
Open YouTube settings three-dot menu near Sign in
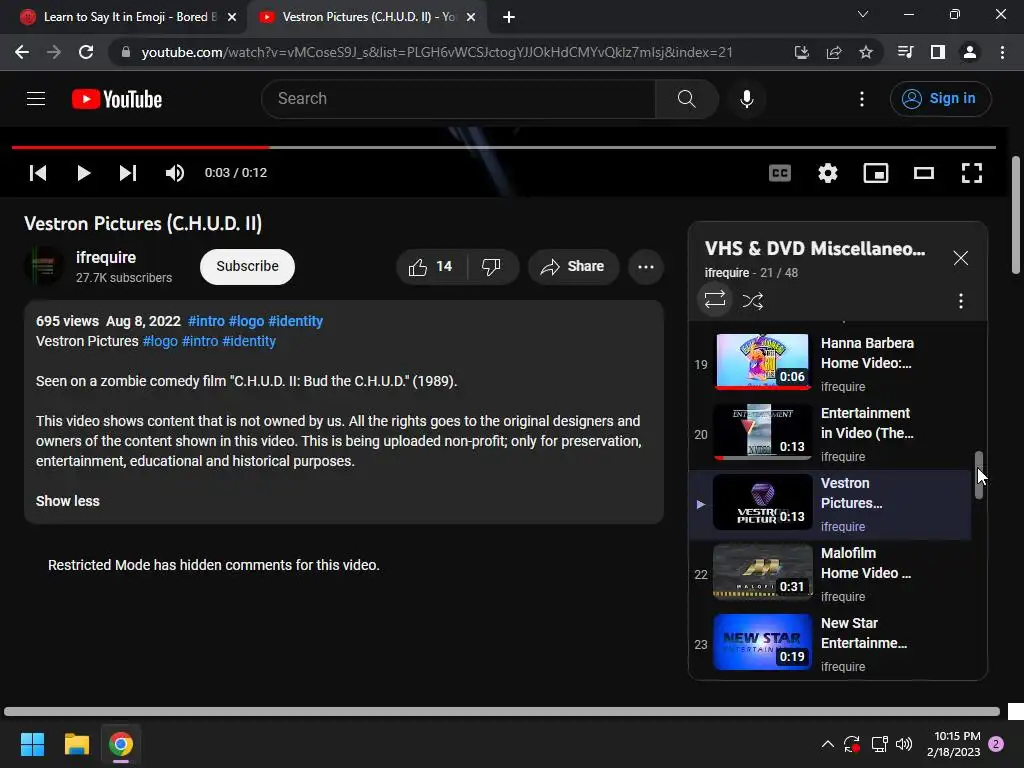coord(862,99)
